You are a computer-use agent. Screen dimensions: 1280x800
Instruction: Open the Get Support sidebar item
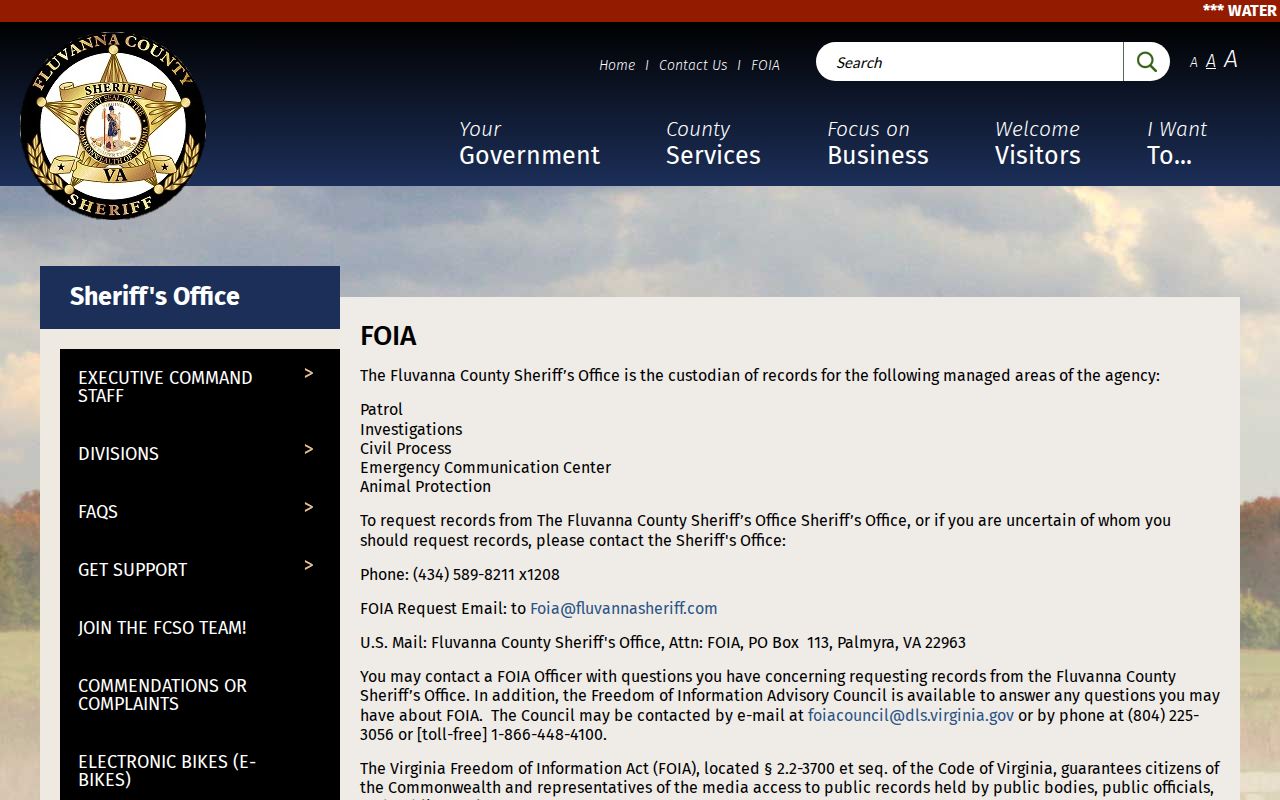point(133,570)
